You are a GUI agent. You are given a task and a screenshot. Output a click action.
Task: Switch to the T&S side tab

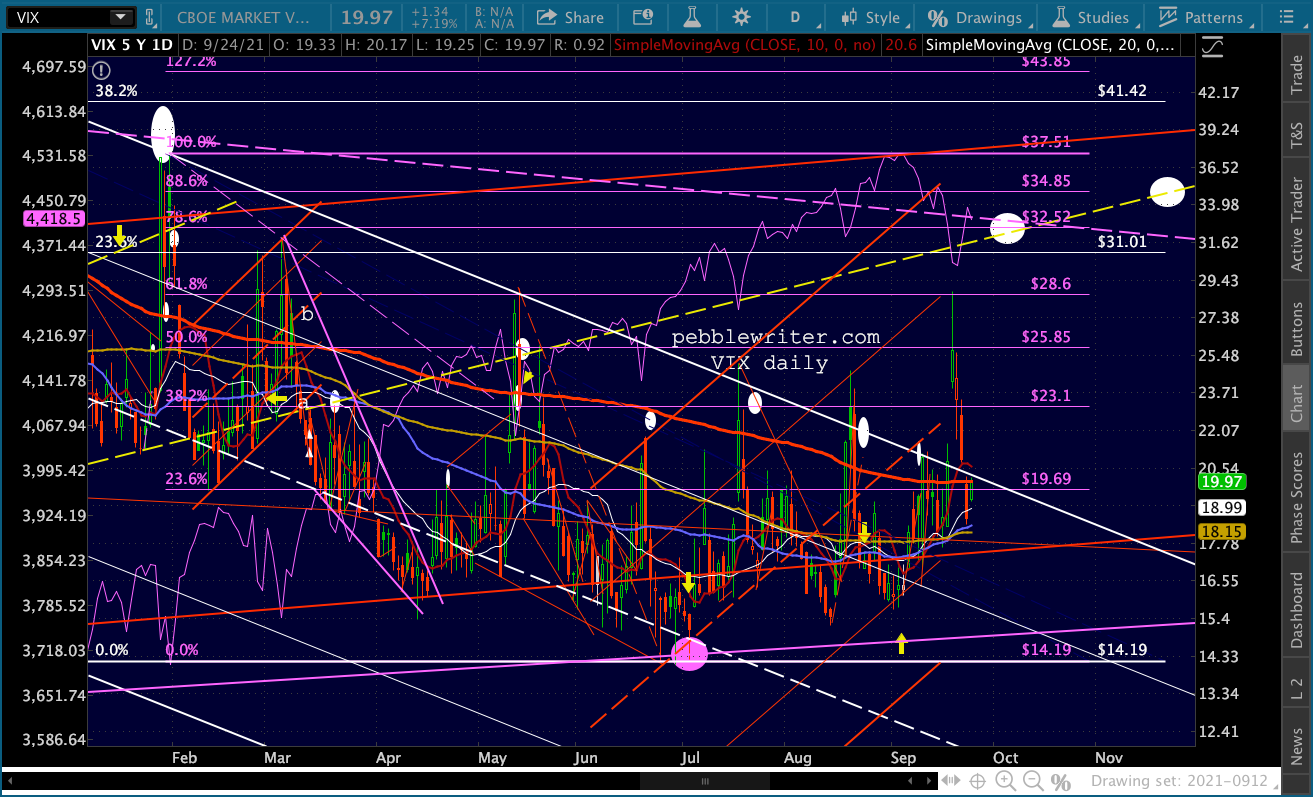point(1296,131)
